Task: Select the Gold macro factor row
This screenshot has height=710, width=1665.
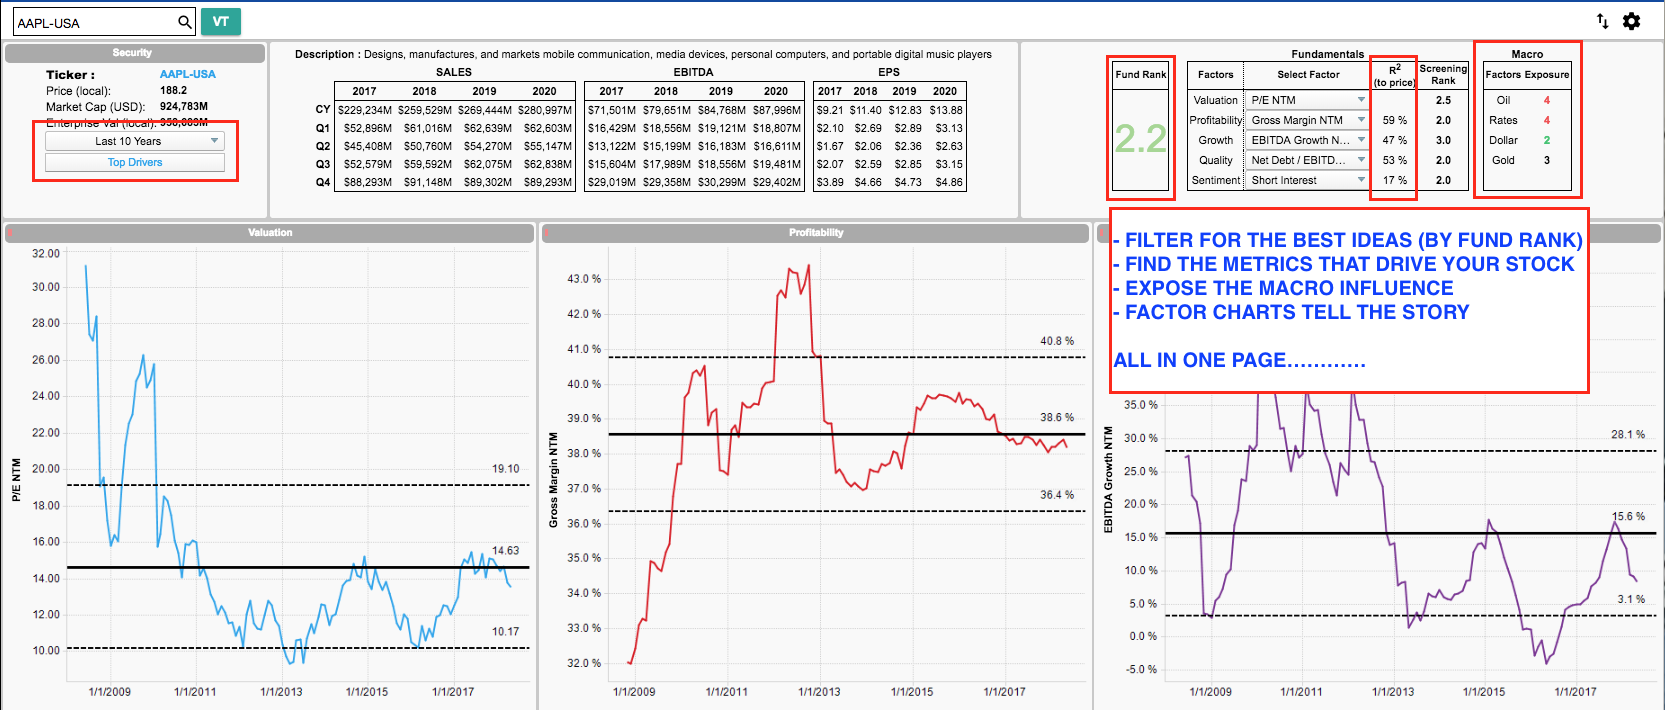Action: coord(1527,160)
